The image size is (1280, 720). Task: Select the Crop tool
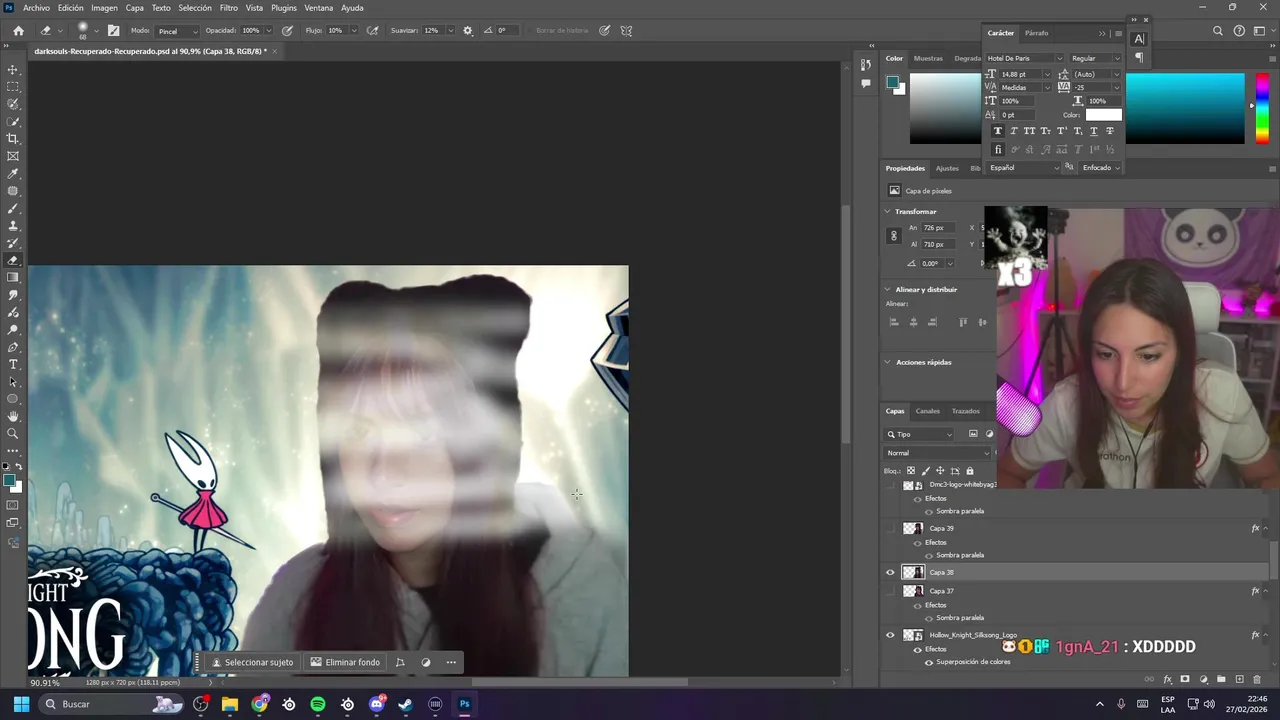(13, 139)
